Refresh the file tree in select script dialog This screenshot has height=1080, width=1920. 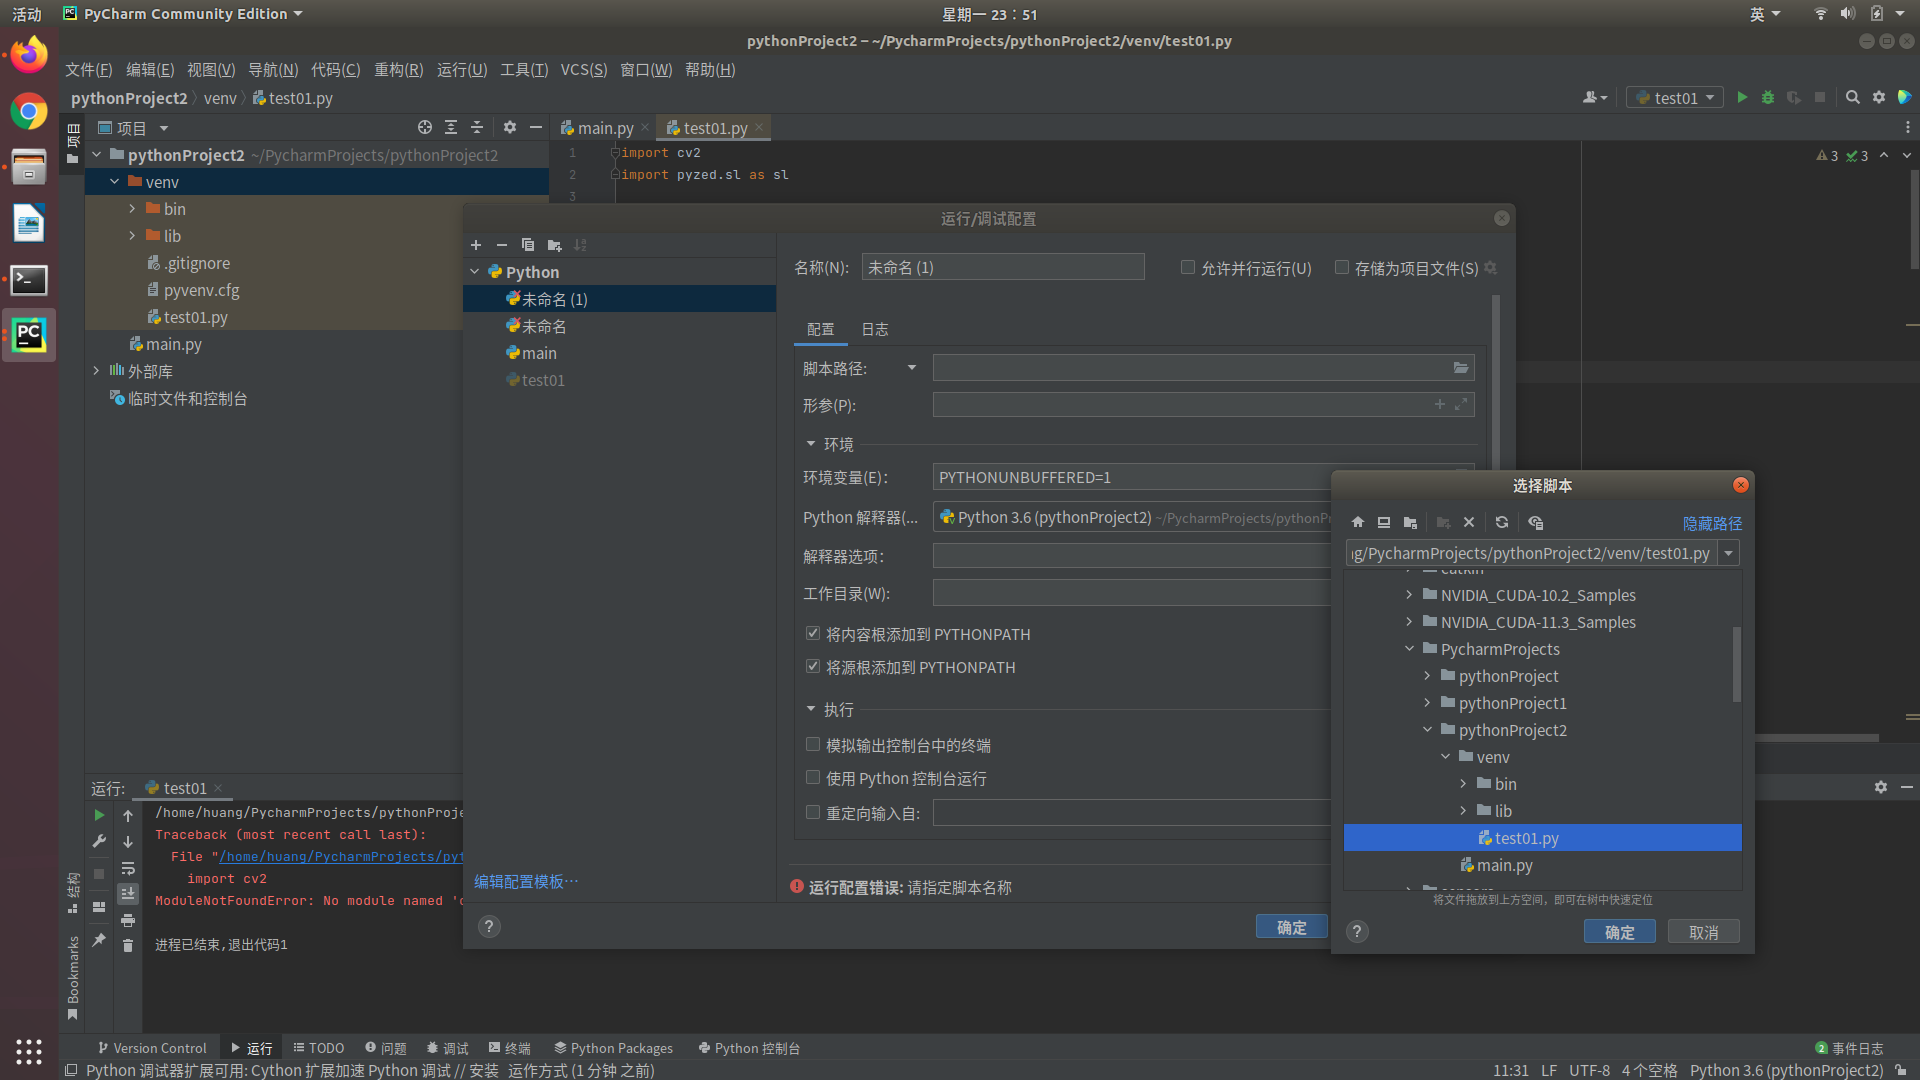click(x=1501, y=522)
